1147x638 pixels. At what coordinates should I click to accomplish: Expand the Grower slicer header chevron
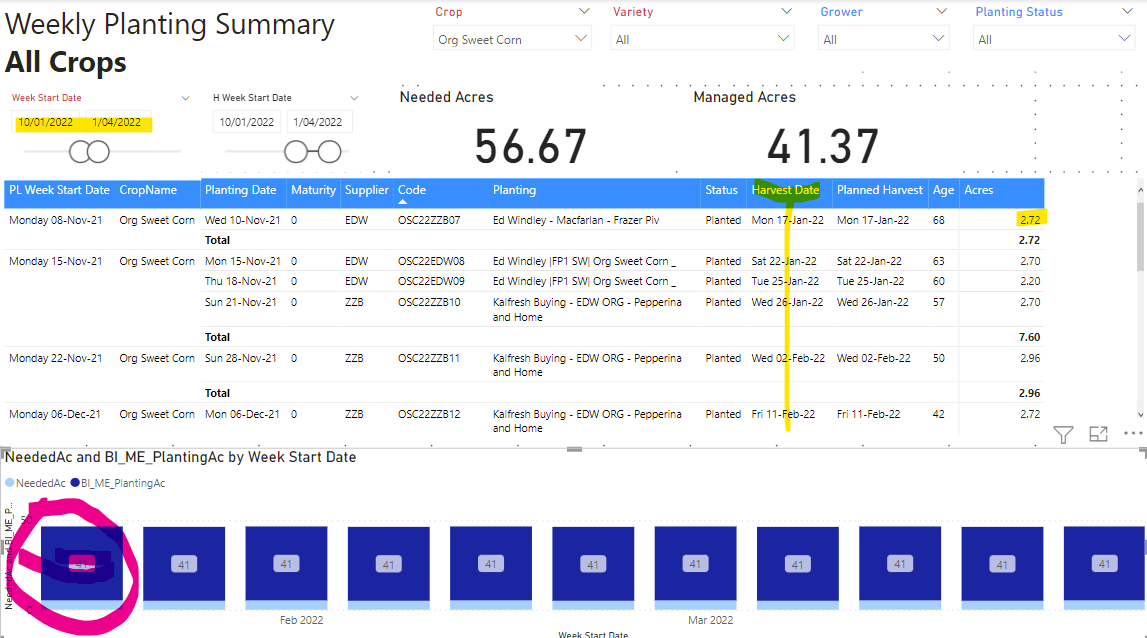point(941,11)
